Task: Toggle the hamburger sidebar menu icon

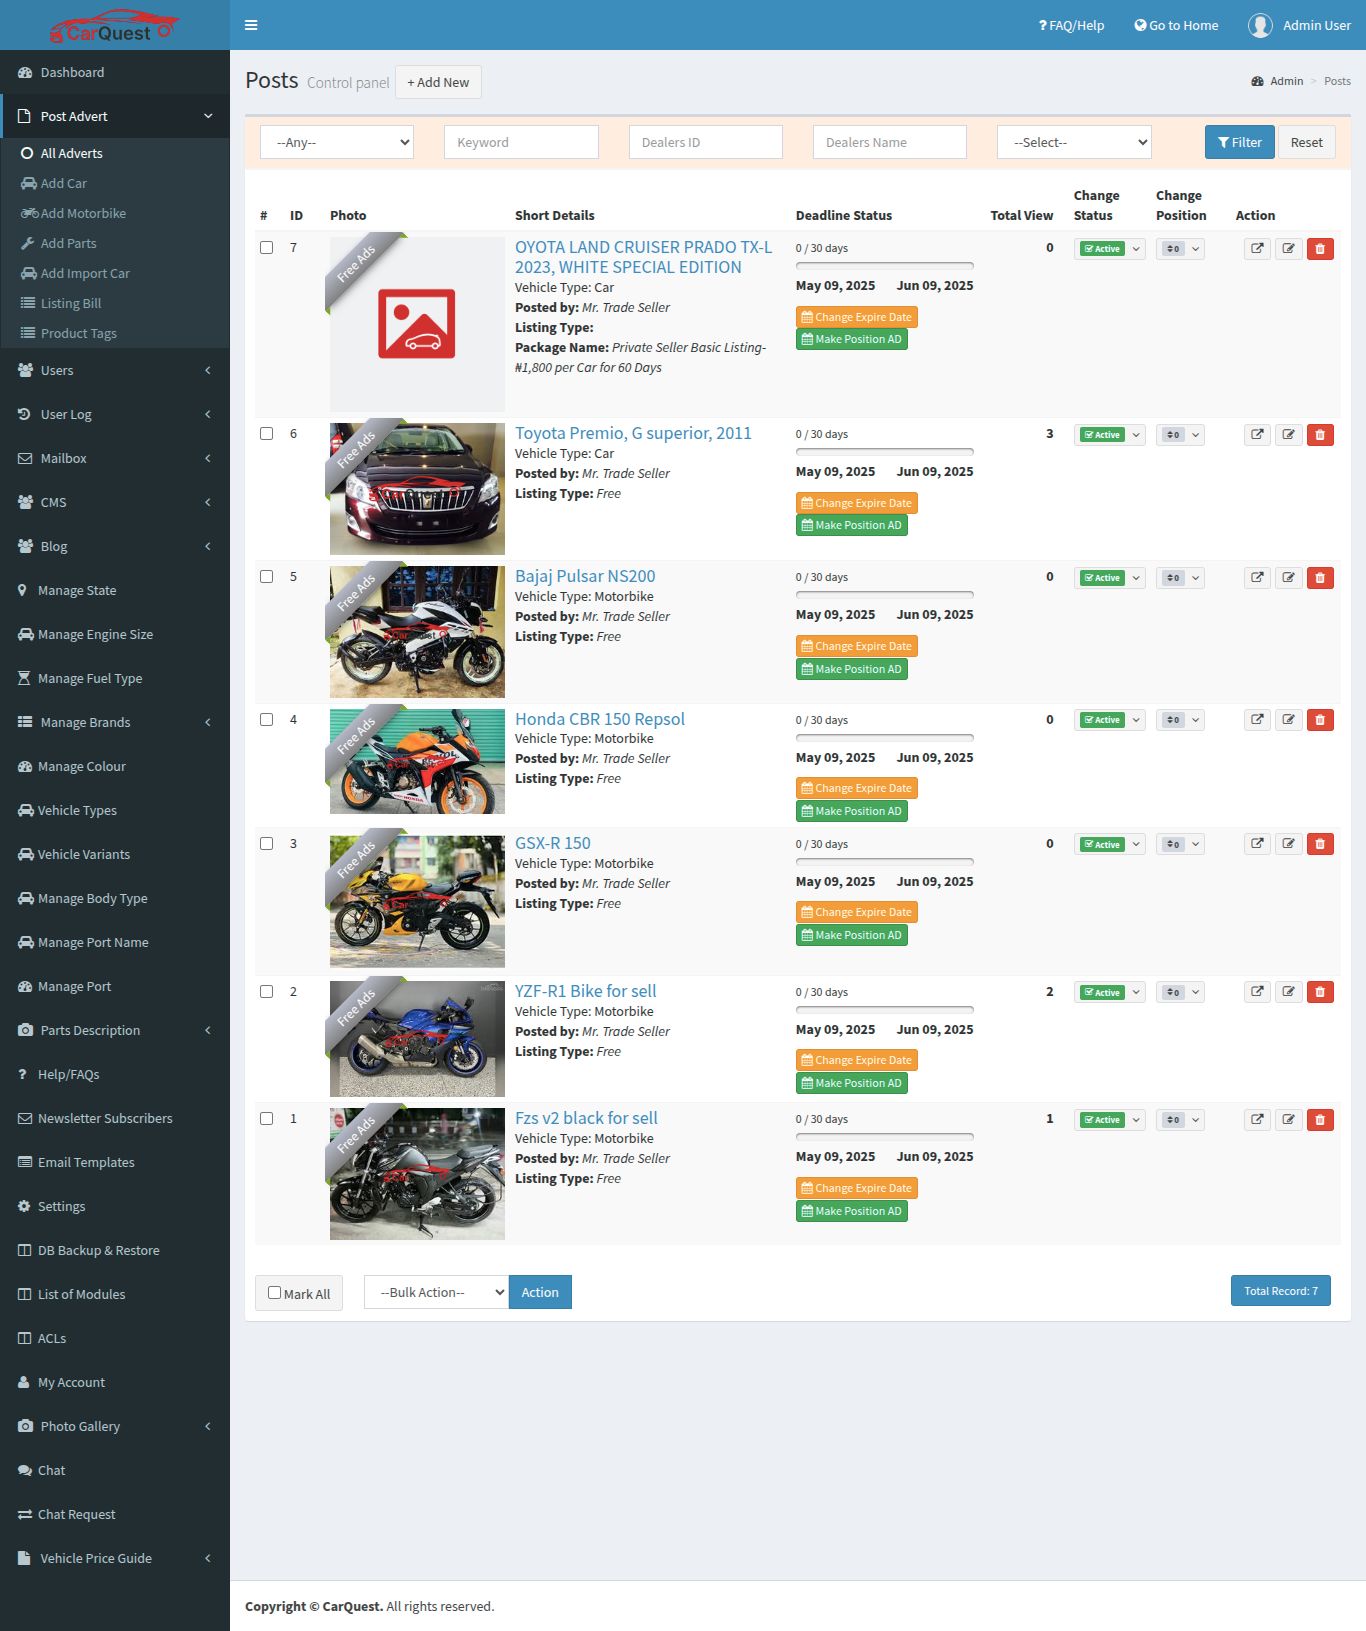Action: coord(251,25)
